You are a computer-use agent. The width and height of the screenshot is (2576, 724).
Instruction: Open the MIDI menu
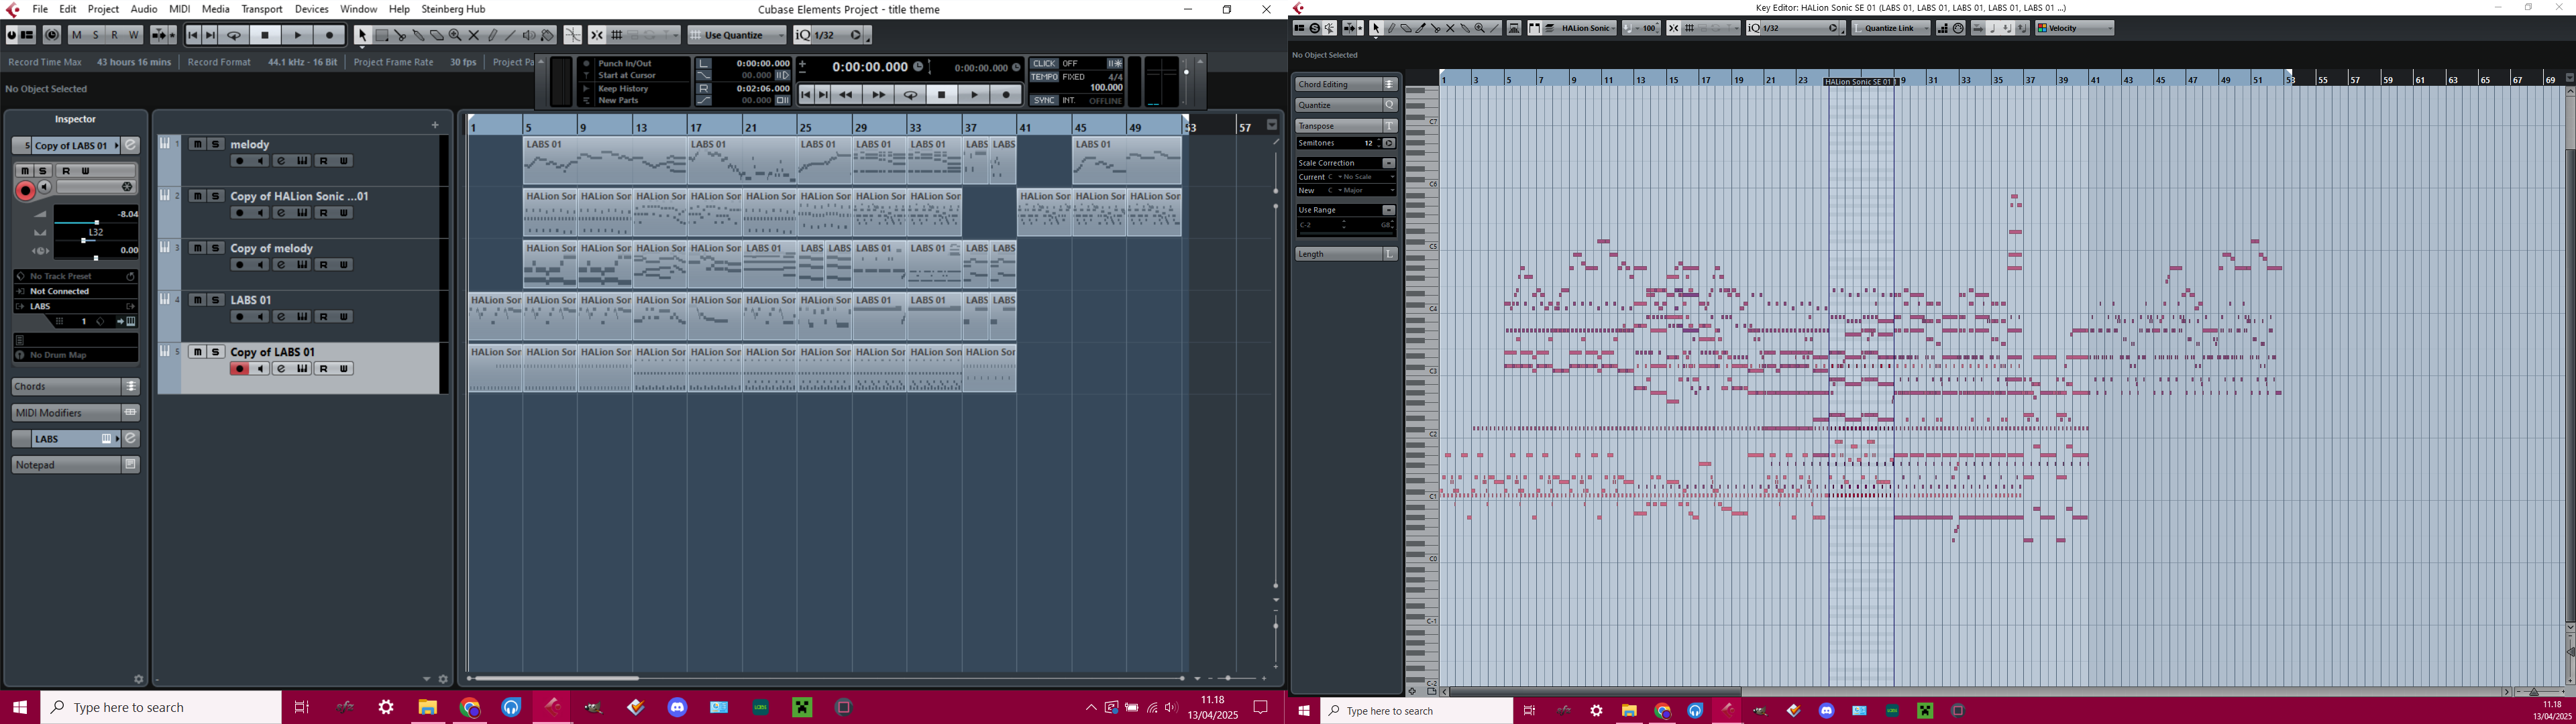point(180,9)
